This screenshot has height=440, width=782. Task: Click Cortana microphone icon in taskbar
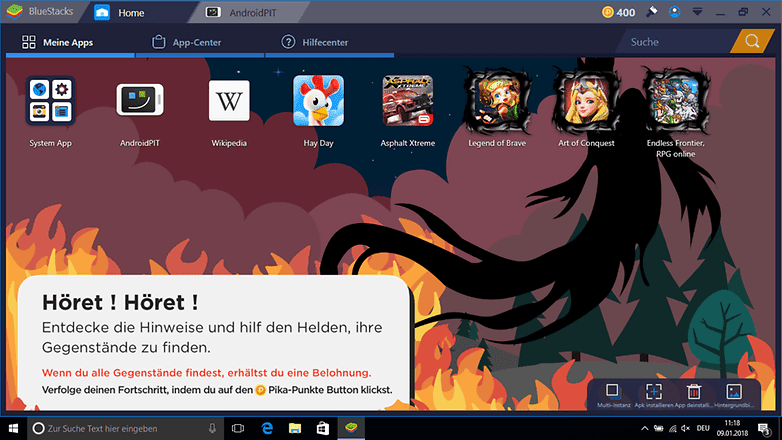[212, 429]
